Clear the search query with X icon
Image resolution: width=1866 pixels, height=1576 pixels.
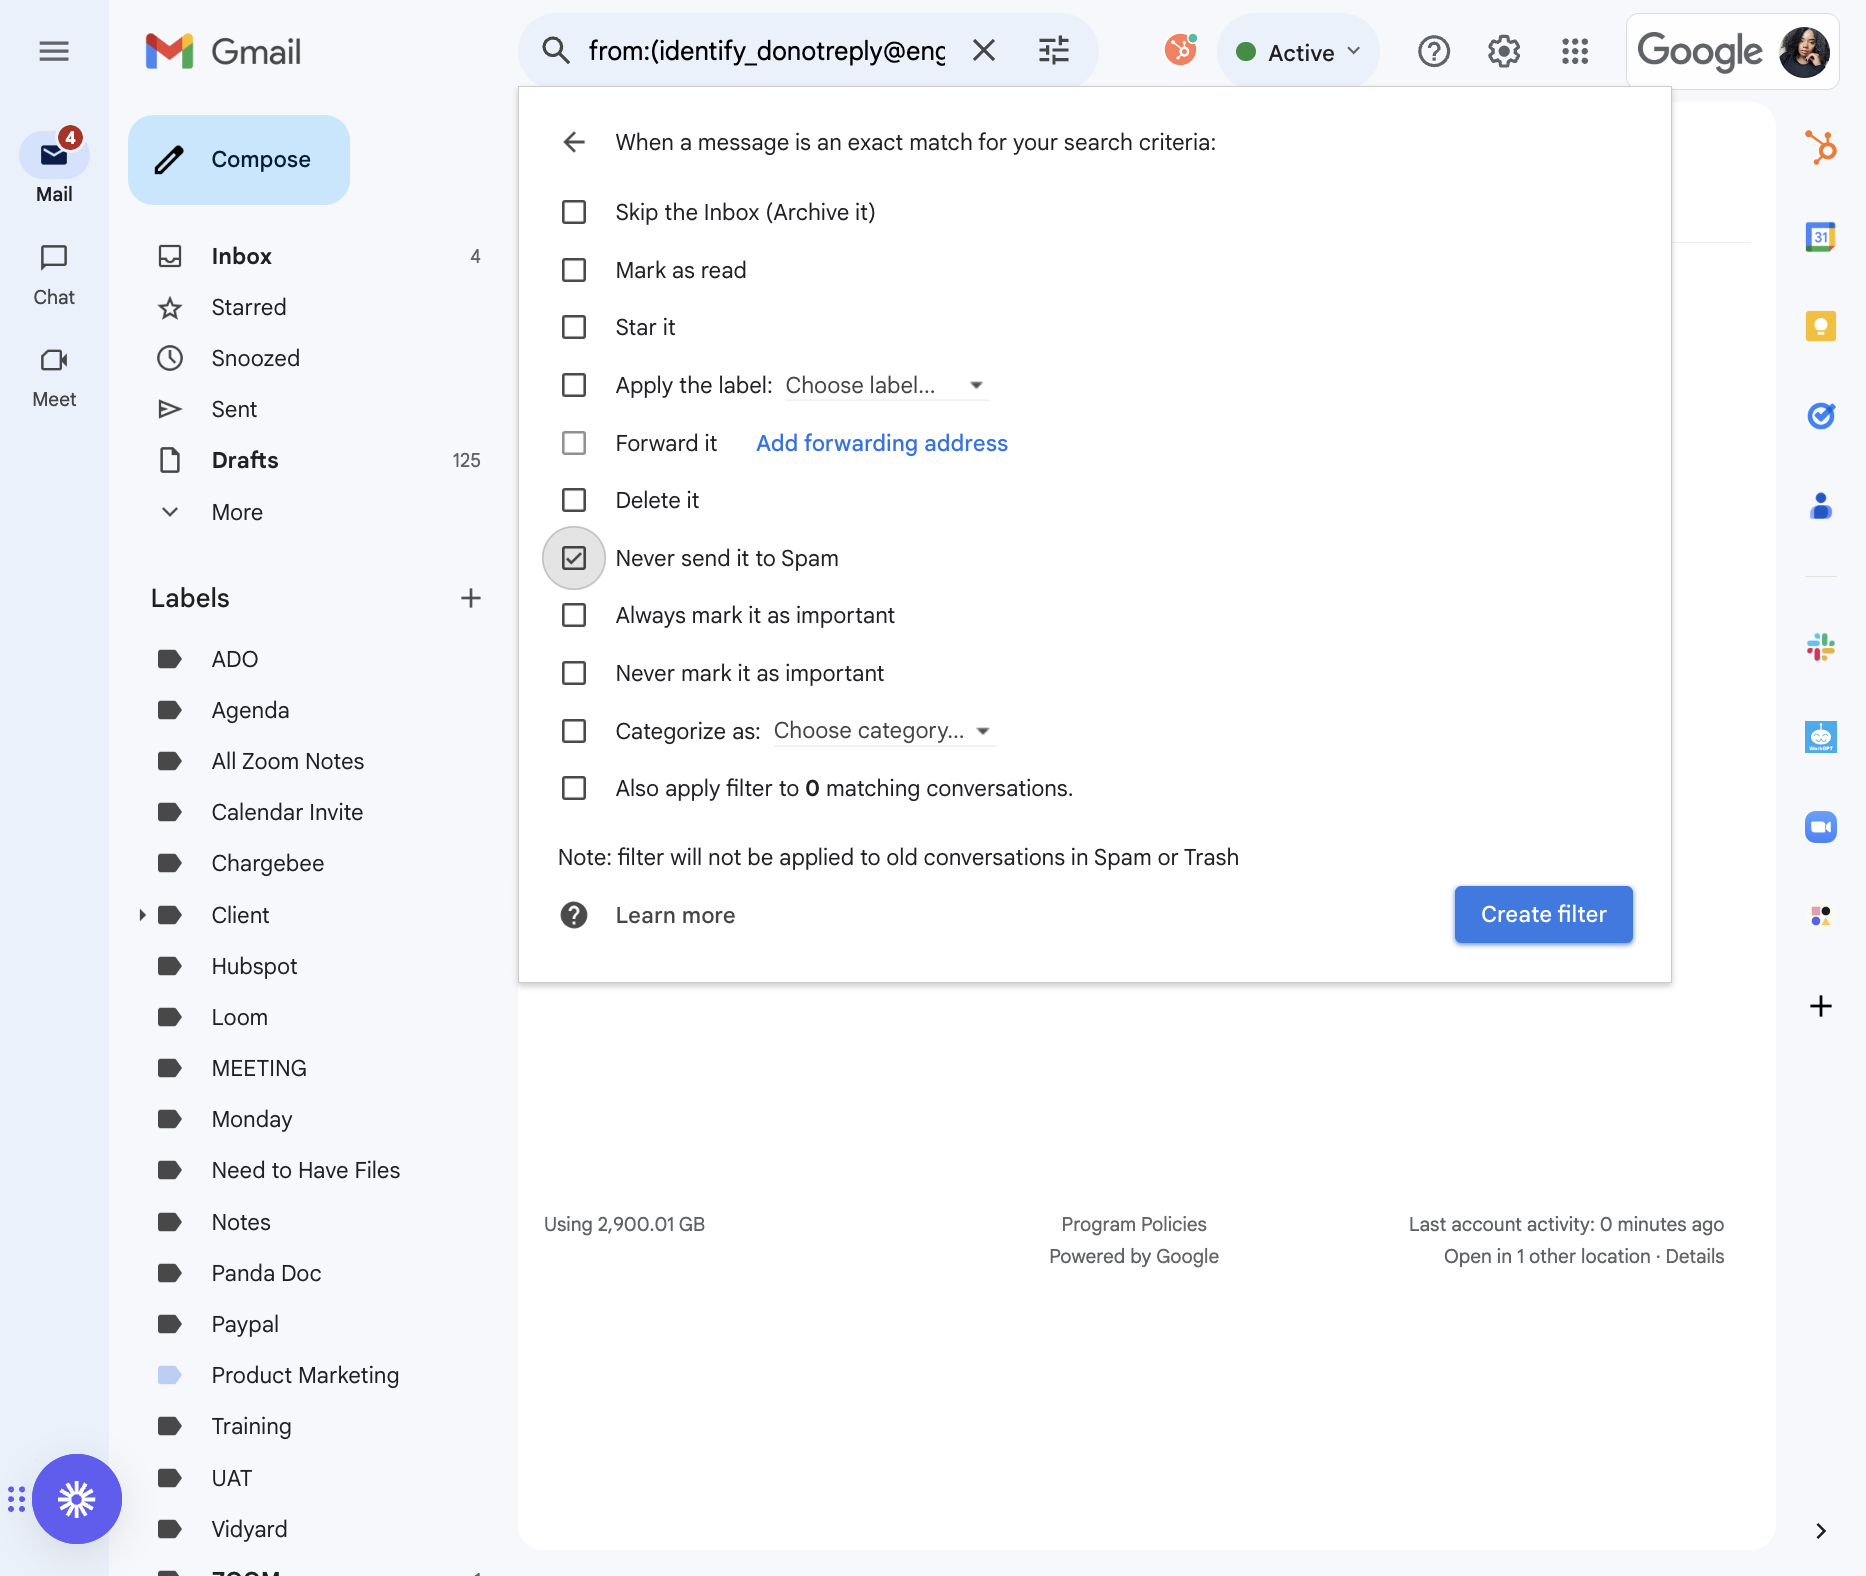pos(984,51)
